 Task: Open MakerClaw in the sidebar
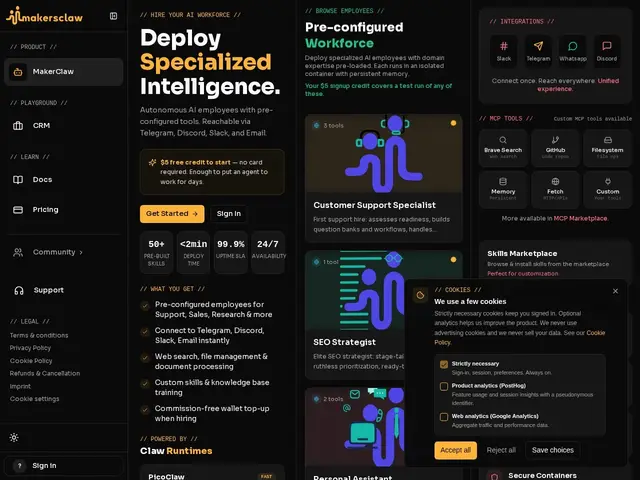pyautogui.click(x=64, y=72)
